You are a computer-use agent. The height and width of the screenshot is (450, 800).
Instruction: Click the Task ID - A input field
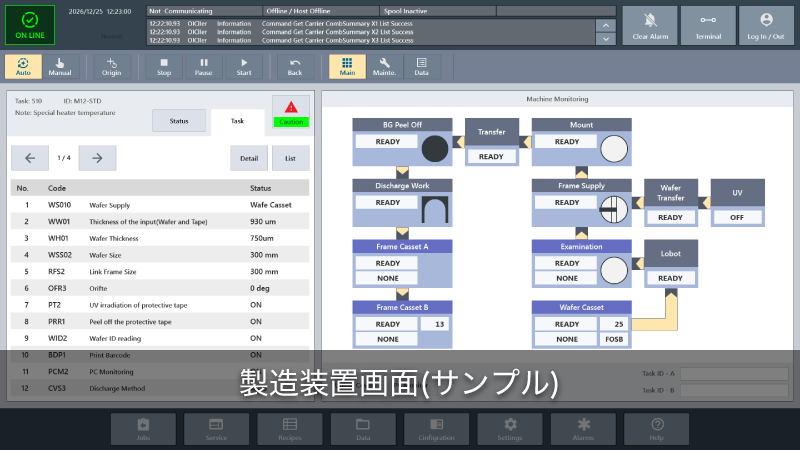[x=734, y=373]
